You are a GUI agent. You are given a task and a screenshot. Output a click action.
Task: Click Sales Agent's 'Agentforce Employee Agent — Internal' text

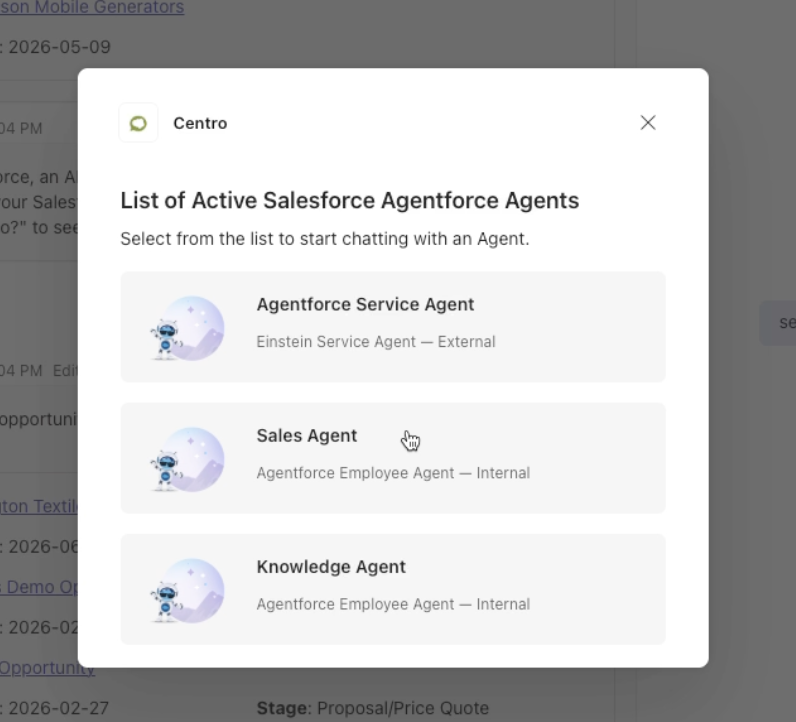(393, 473)
